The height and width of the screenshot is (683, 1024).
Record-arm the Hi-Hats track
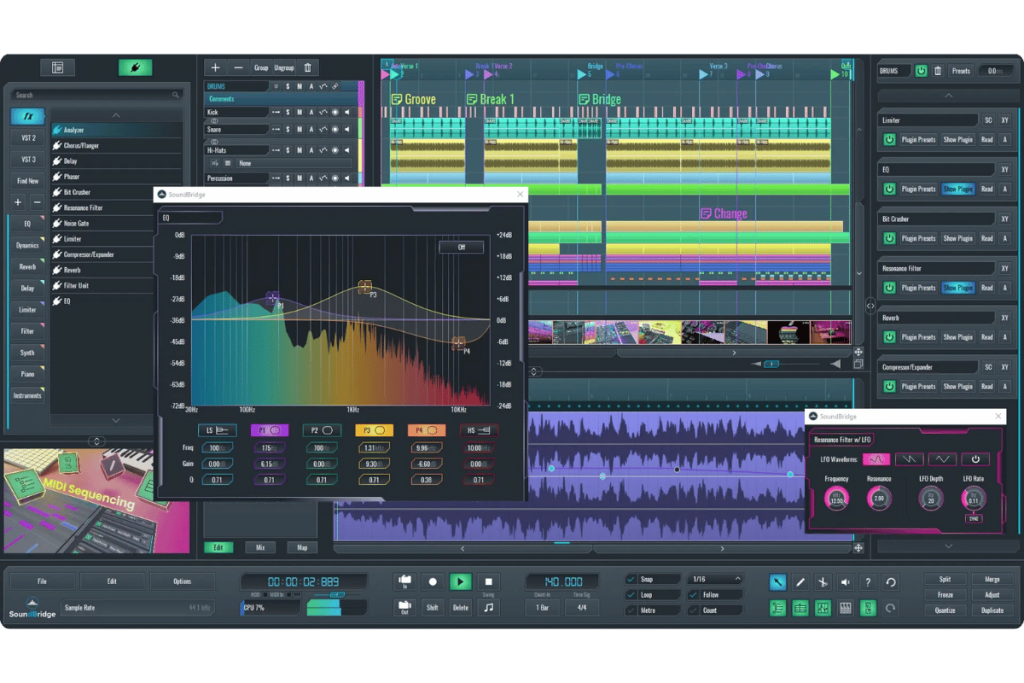(x=335, y=150)
